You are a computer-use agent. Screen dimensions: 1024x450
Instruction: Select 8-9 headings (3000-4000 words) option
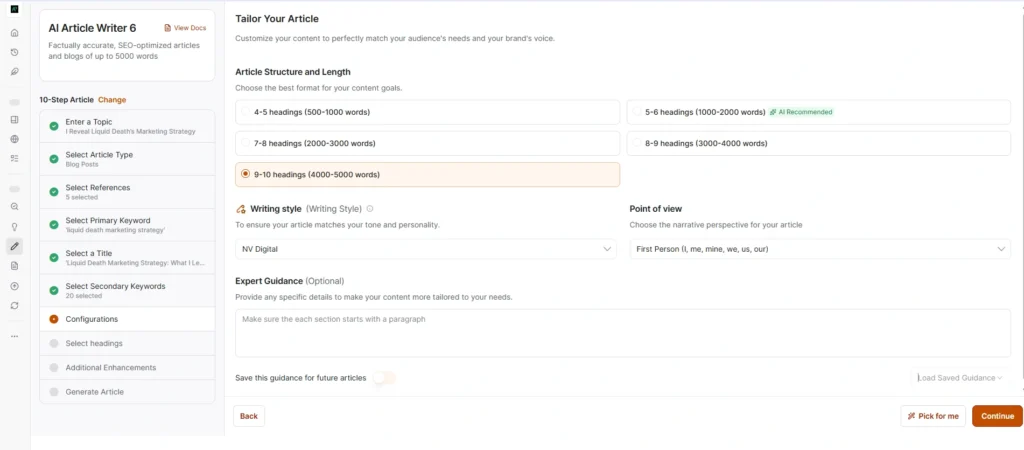819,143
